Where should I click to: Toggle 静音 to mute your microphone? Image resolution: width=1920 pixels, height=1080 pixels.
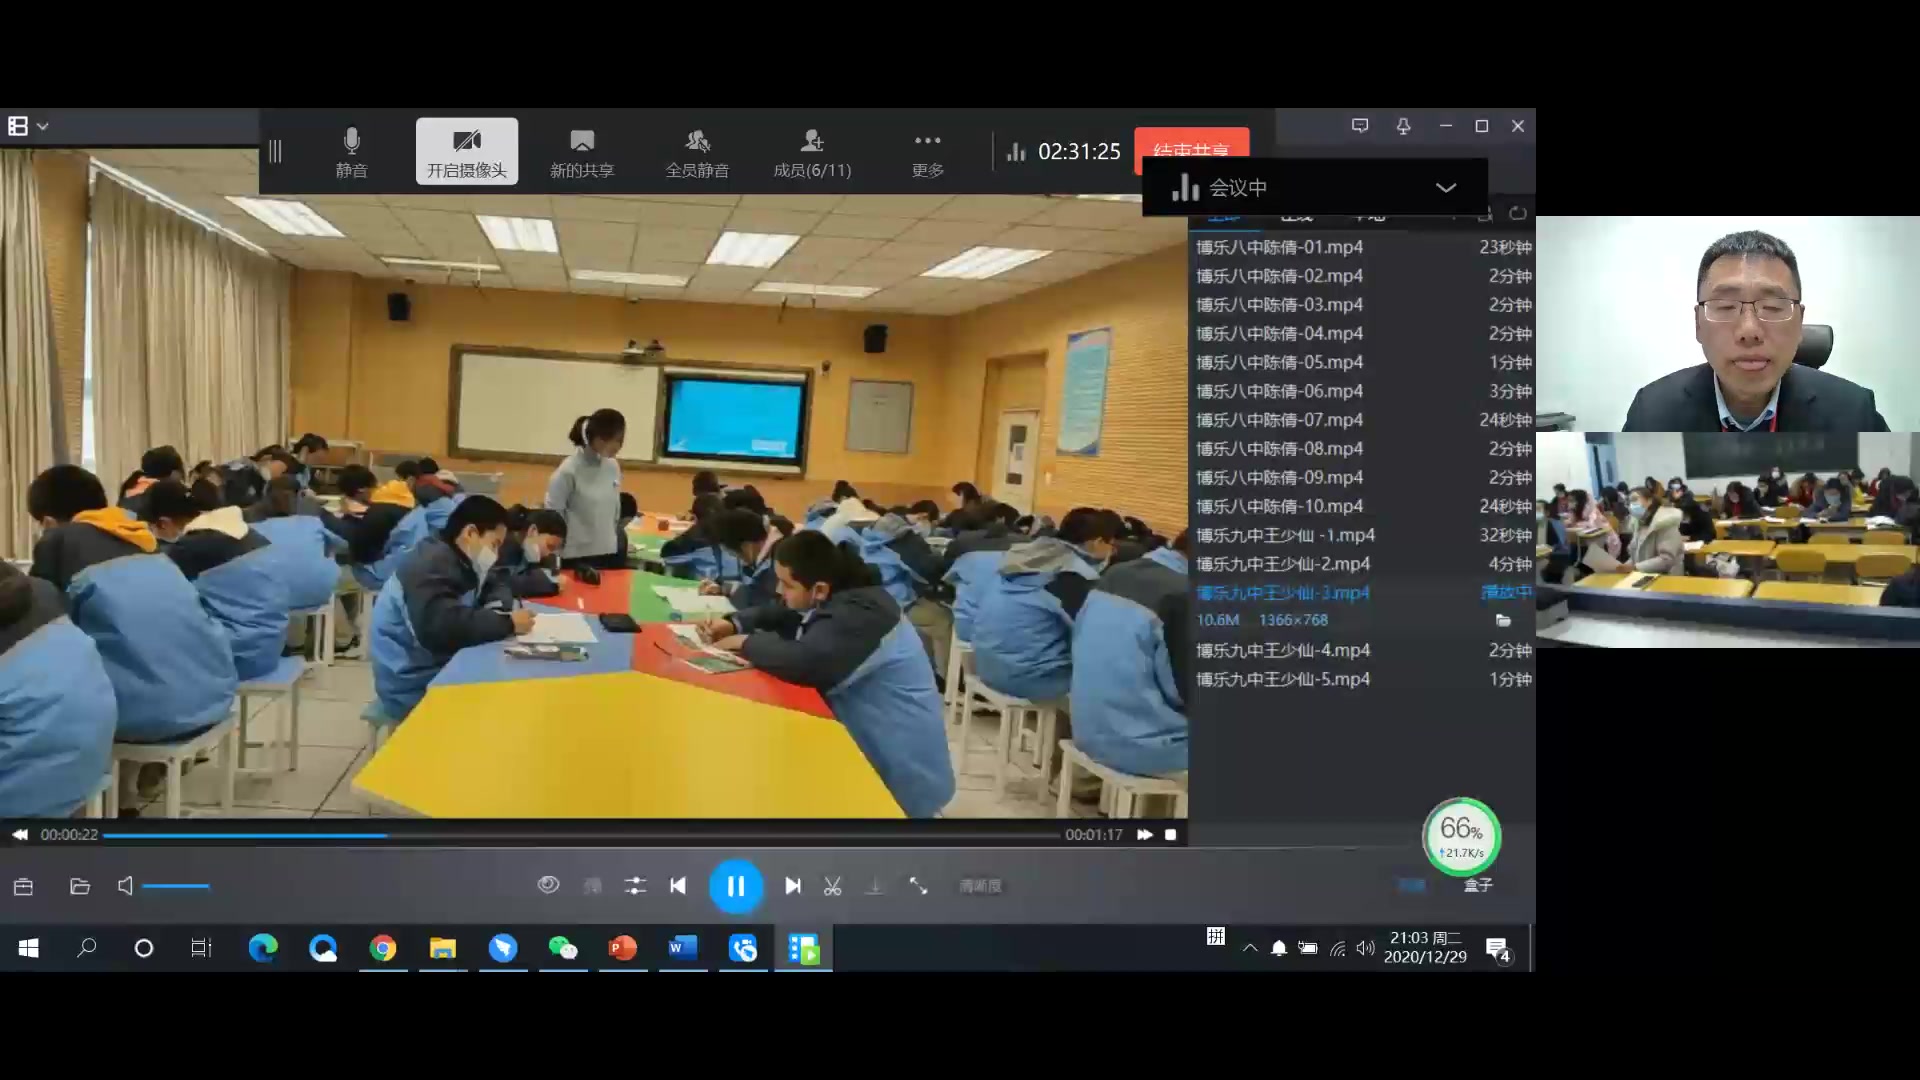pyautogui.click(x=352, y=151)
